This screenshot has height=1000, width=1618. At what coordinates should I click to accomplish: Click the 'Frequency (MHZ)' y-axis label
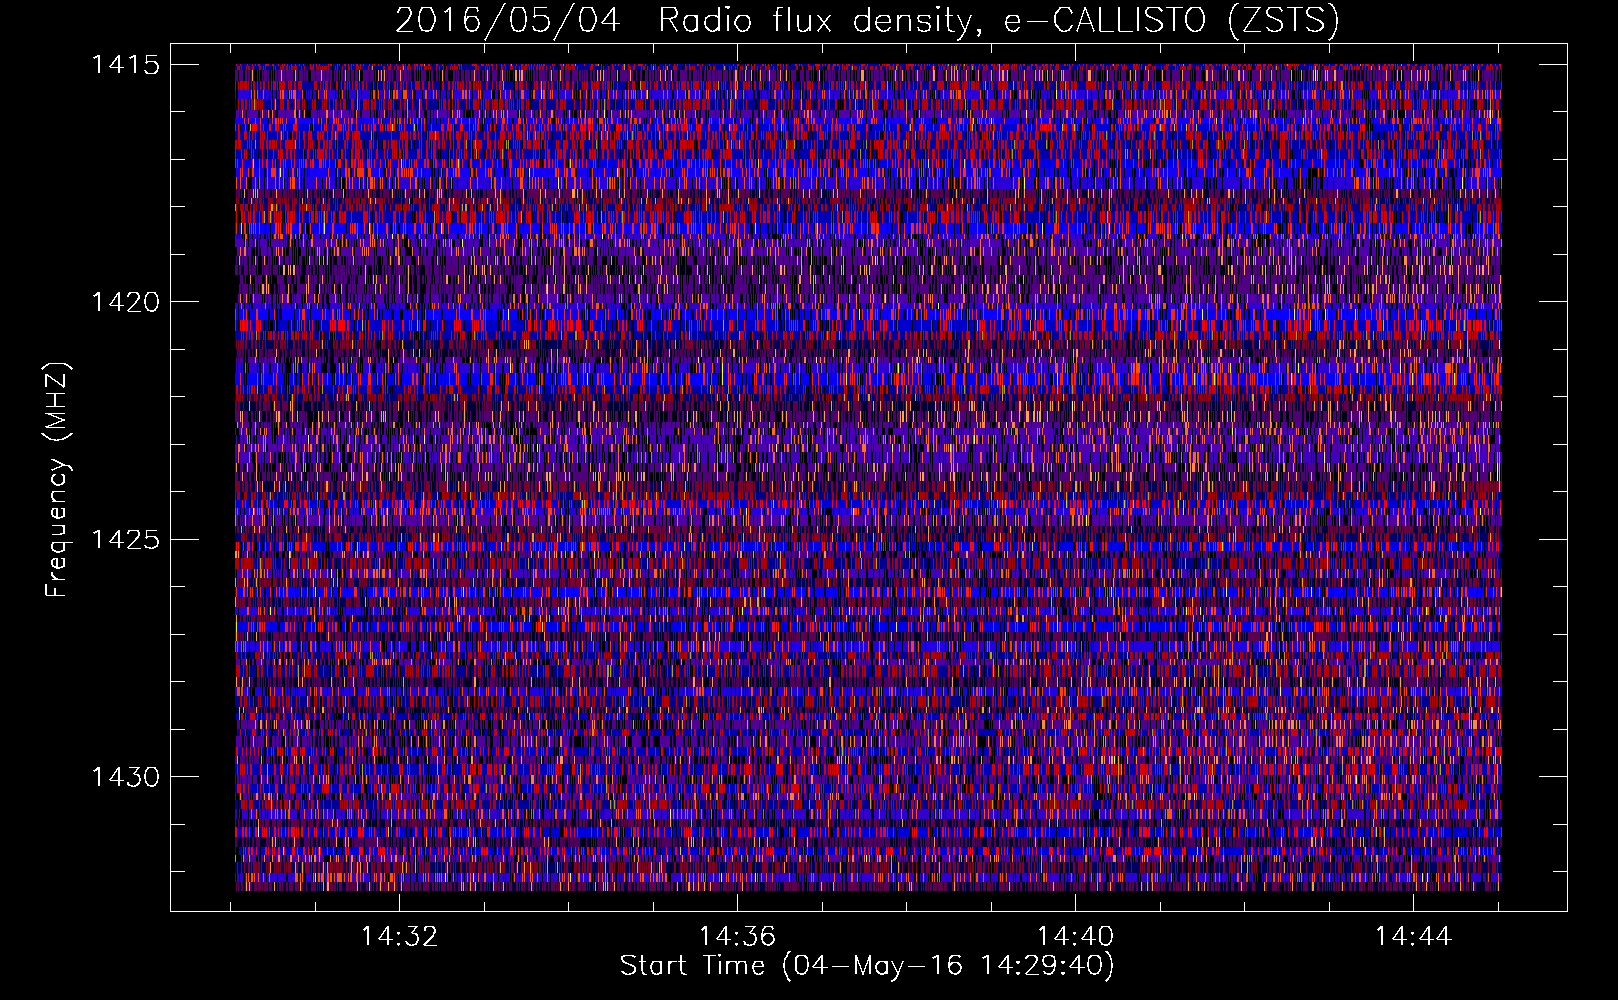pyautogui.click(x=58, y=480)
